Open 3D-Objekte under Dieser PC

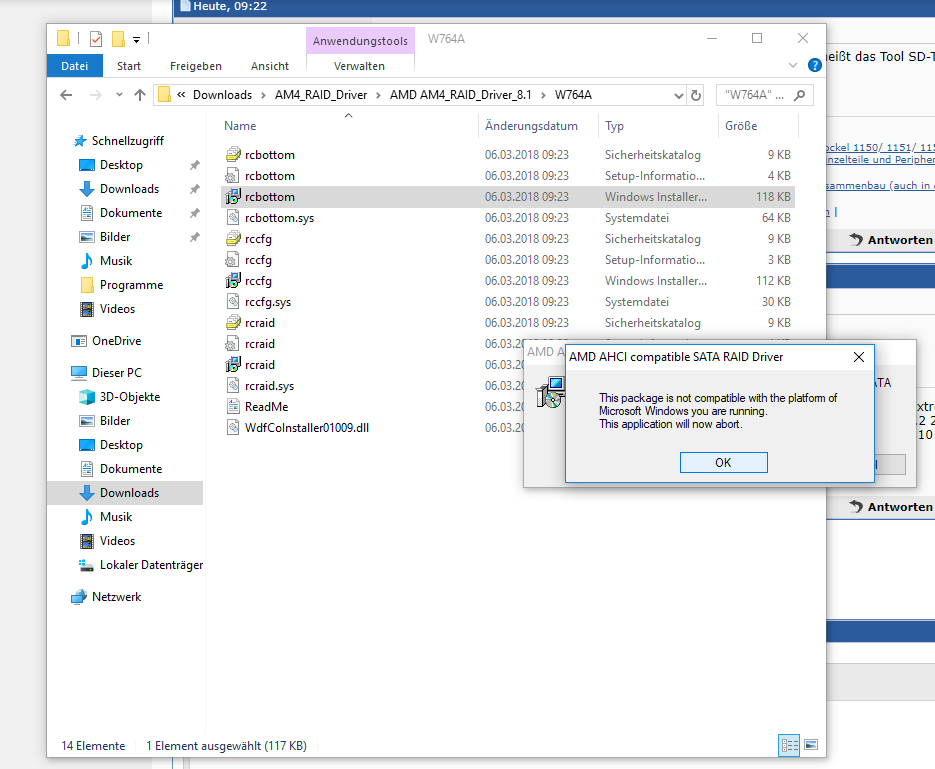[x=130, y=396]
